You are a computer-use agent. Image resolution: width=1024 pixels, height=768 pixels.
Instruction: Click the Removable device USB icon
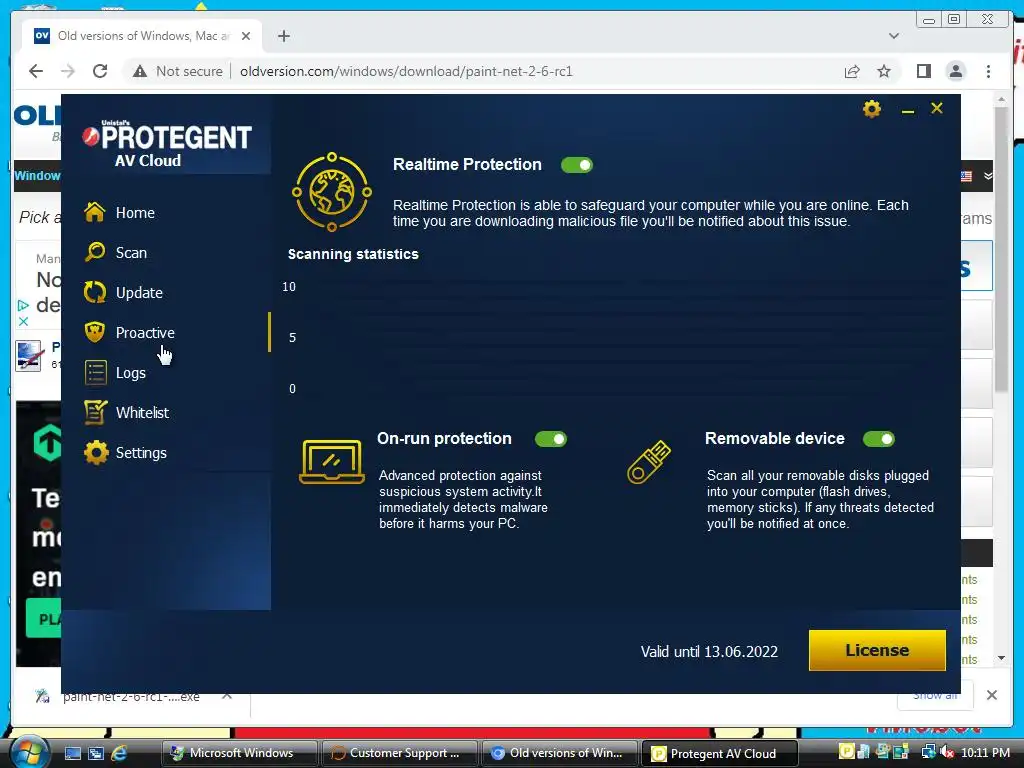tap(648, 462)
